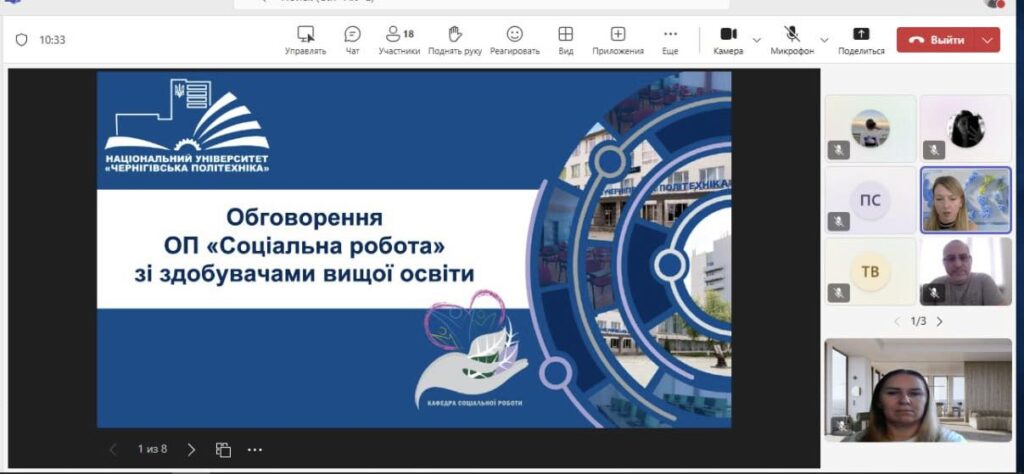This screenshot has height=474, width=1024.
Task: Open the Управлять (Manage) control icon
Action: point(305,35)
